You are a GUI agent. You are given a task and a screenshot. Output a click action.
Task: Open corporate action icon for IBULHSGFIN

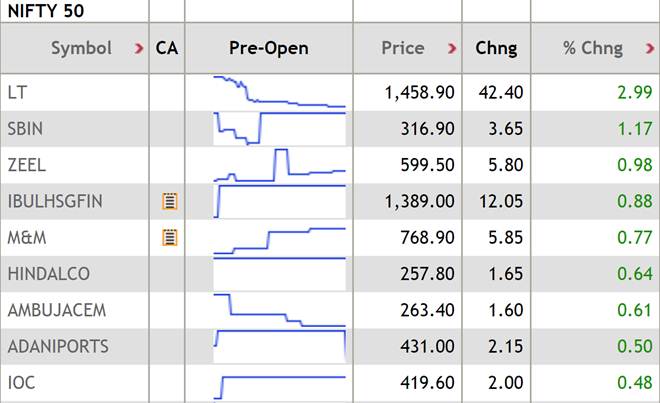(x=169, y=202)
